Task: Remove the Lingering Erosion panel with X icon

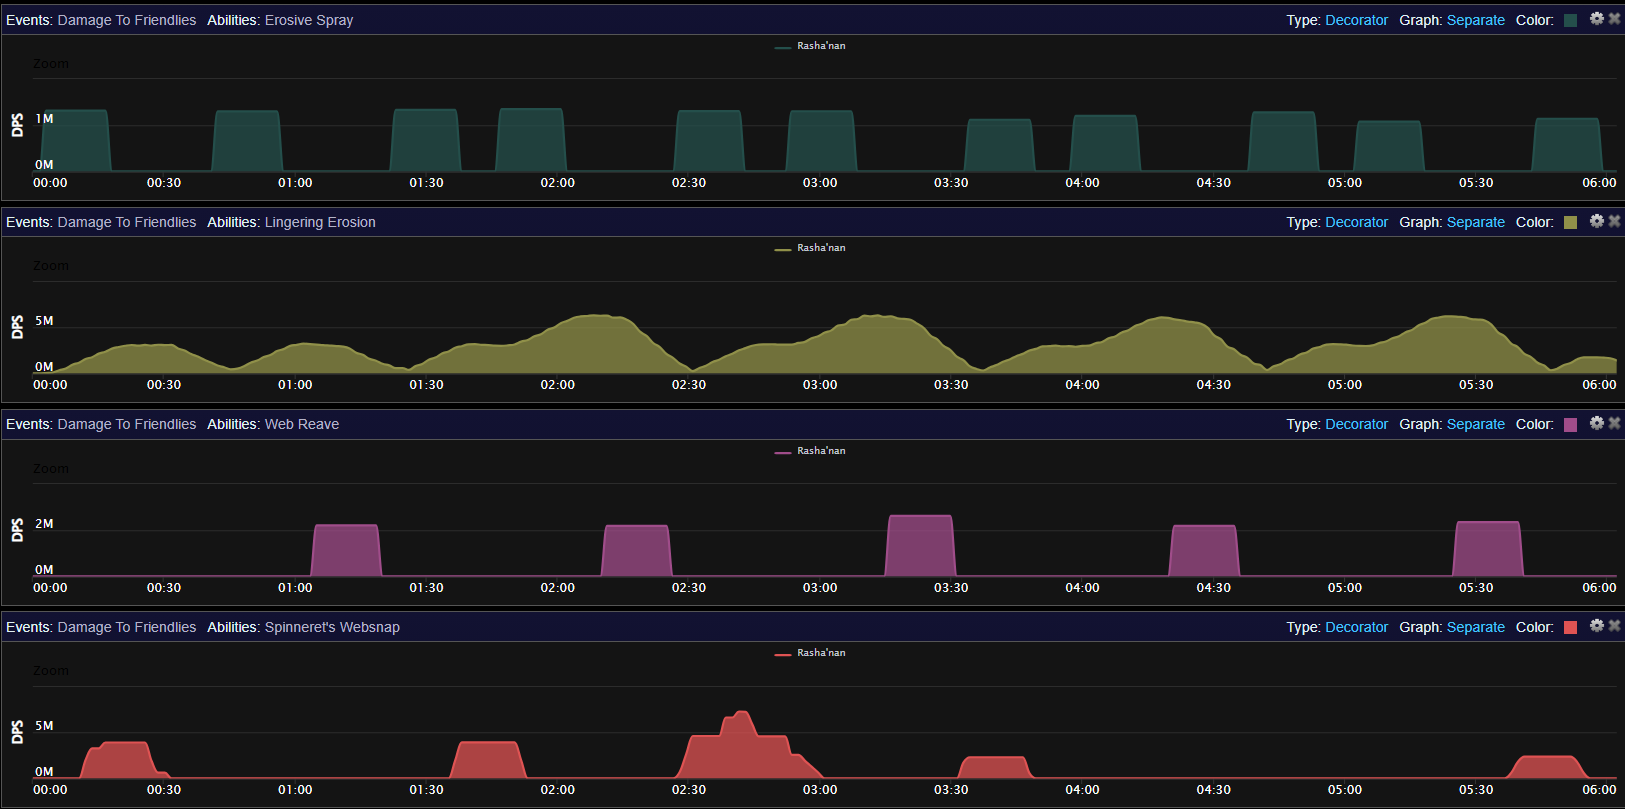Action: pos(1614,221)
